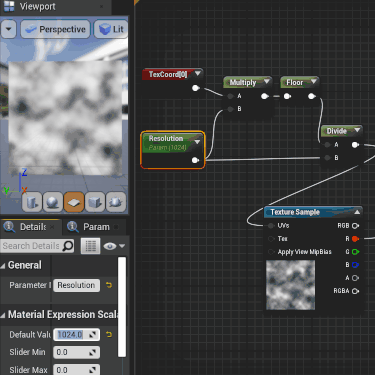This screenshot has height=375, width=375.
Task: Reset Default Value with yellow arrow
Action: [109, 334]
